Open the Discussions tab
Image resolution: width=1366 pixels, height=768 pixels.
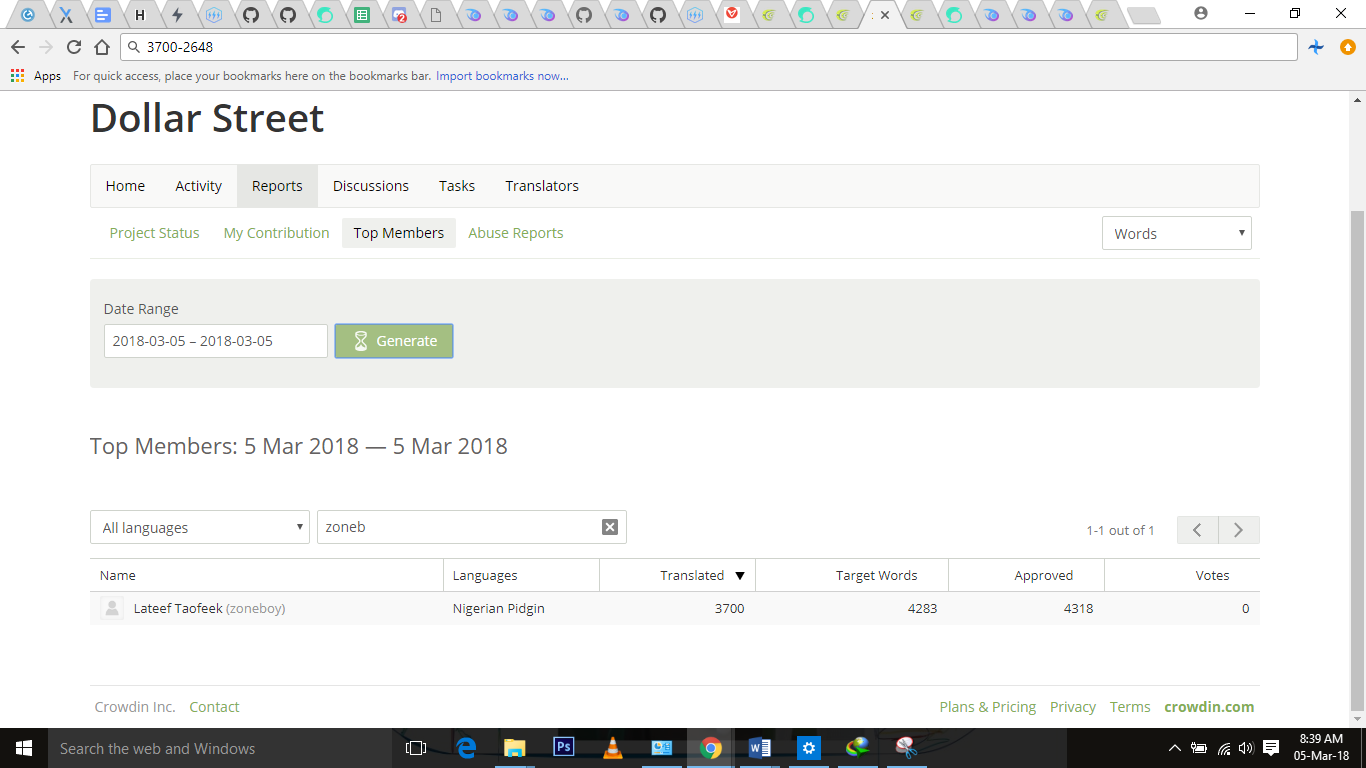point(371,186)
